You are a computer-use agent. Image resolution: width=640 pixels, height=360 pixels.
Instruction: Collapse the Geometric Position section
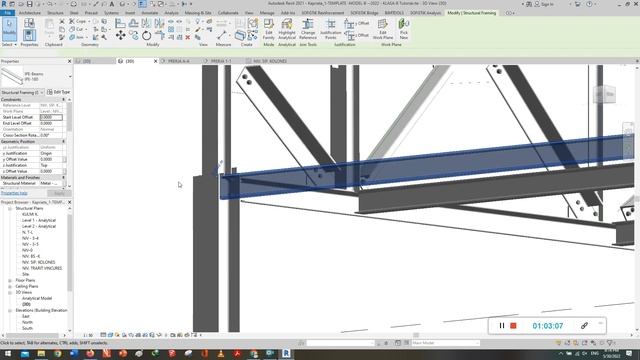[x=63, y=142]
